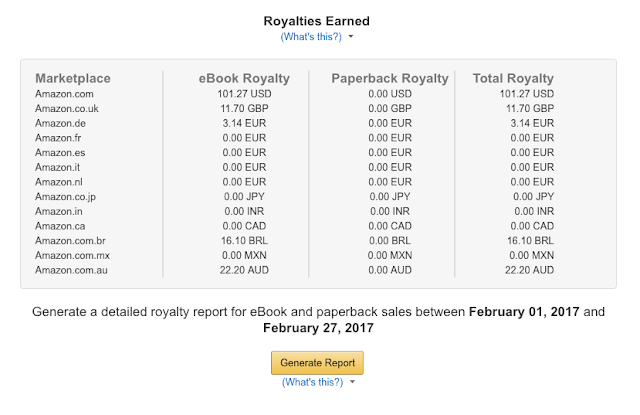The image size is (640, 415).
Task: Select the Amazon.in marketplace entry
Action: (x=61, y=211)
